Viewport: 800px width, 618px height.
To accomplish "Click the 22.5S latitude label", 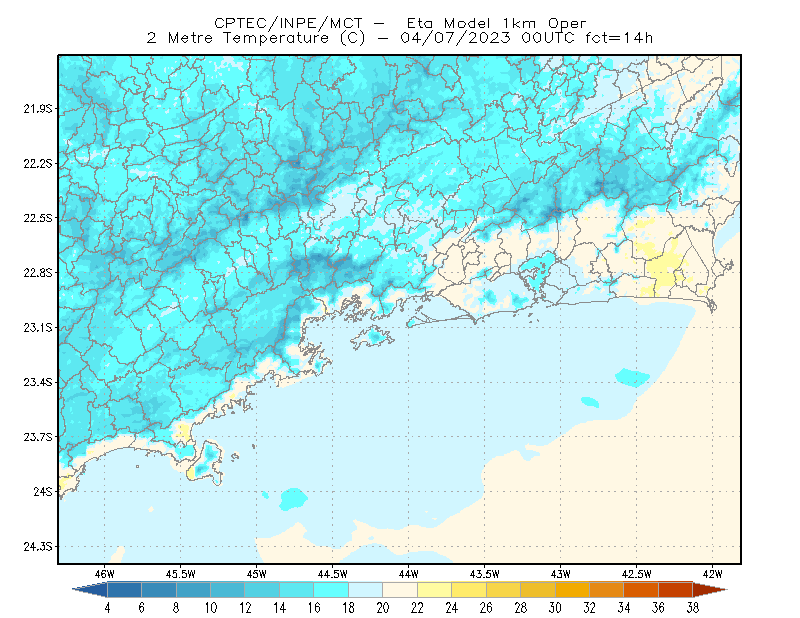I will (38, 218).
